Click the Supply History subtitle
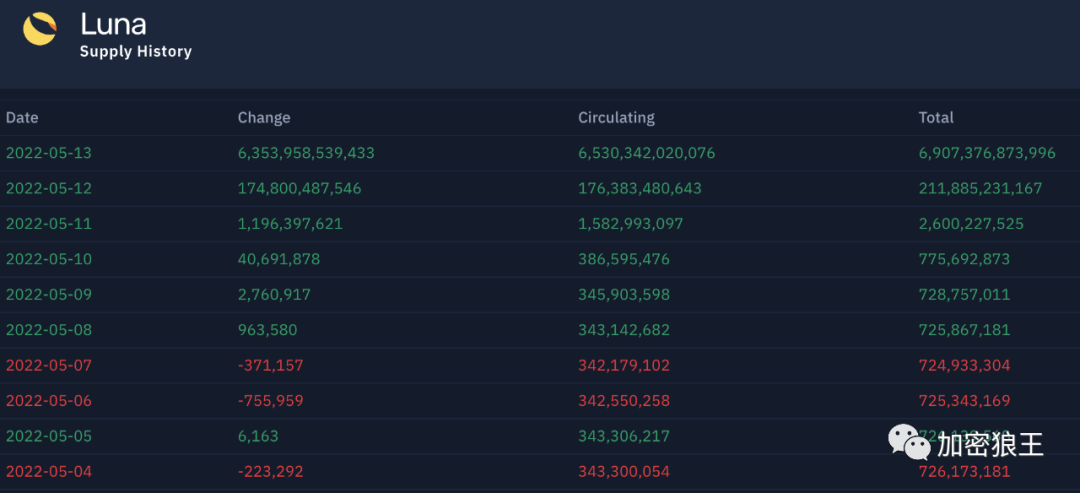 pos(135,51)
